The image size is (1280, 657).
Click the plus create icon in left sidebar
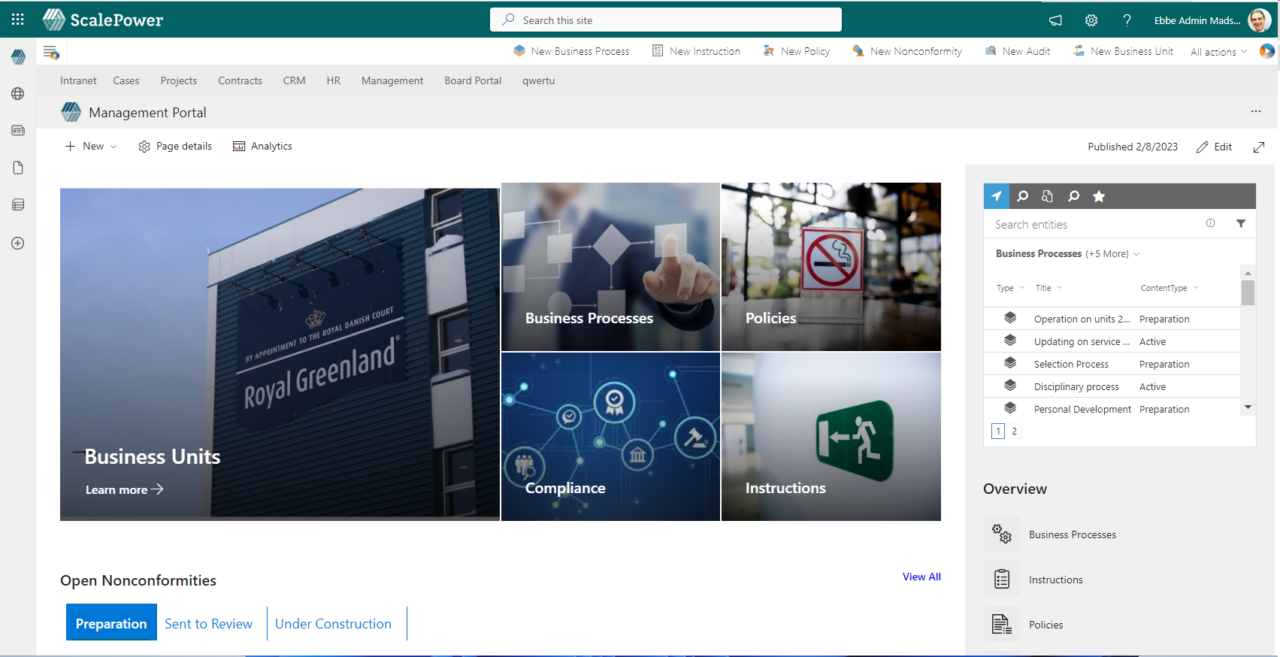point(17,243)
